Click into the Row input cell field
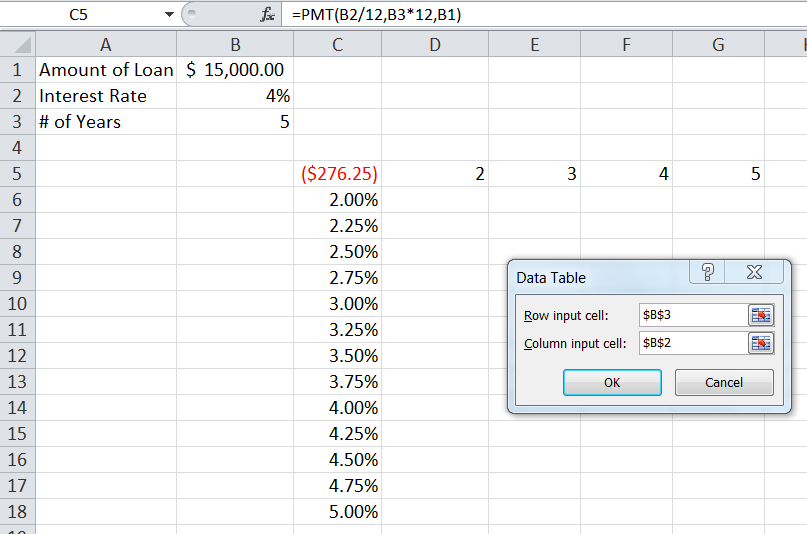Viewport: 807px width, 534px height. pyautogui.click(x=692, y=316)
